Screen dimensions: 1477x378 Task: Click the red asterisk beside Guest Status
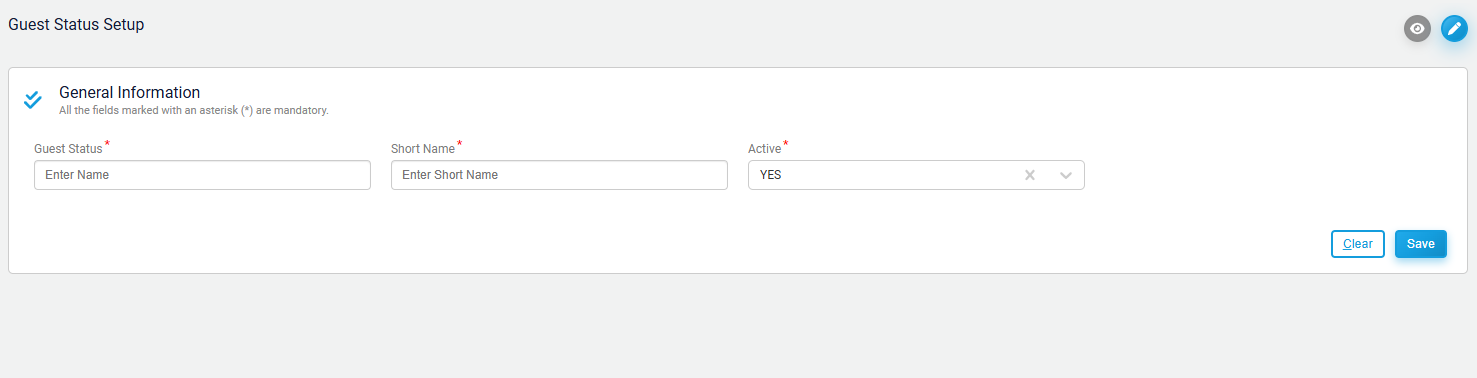point(107,145)
